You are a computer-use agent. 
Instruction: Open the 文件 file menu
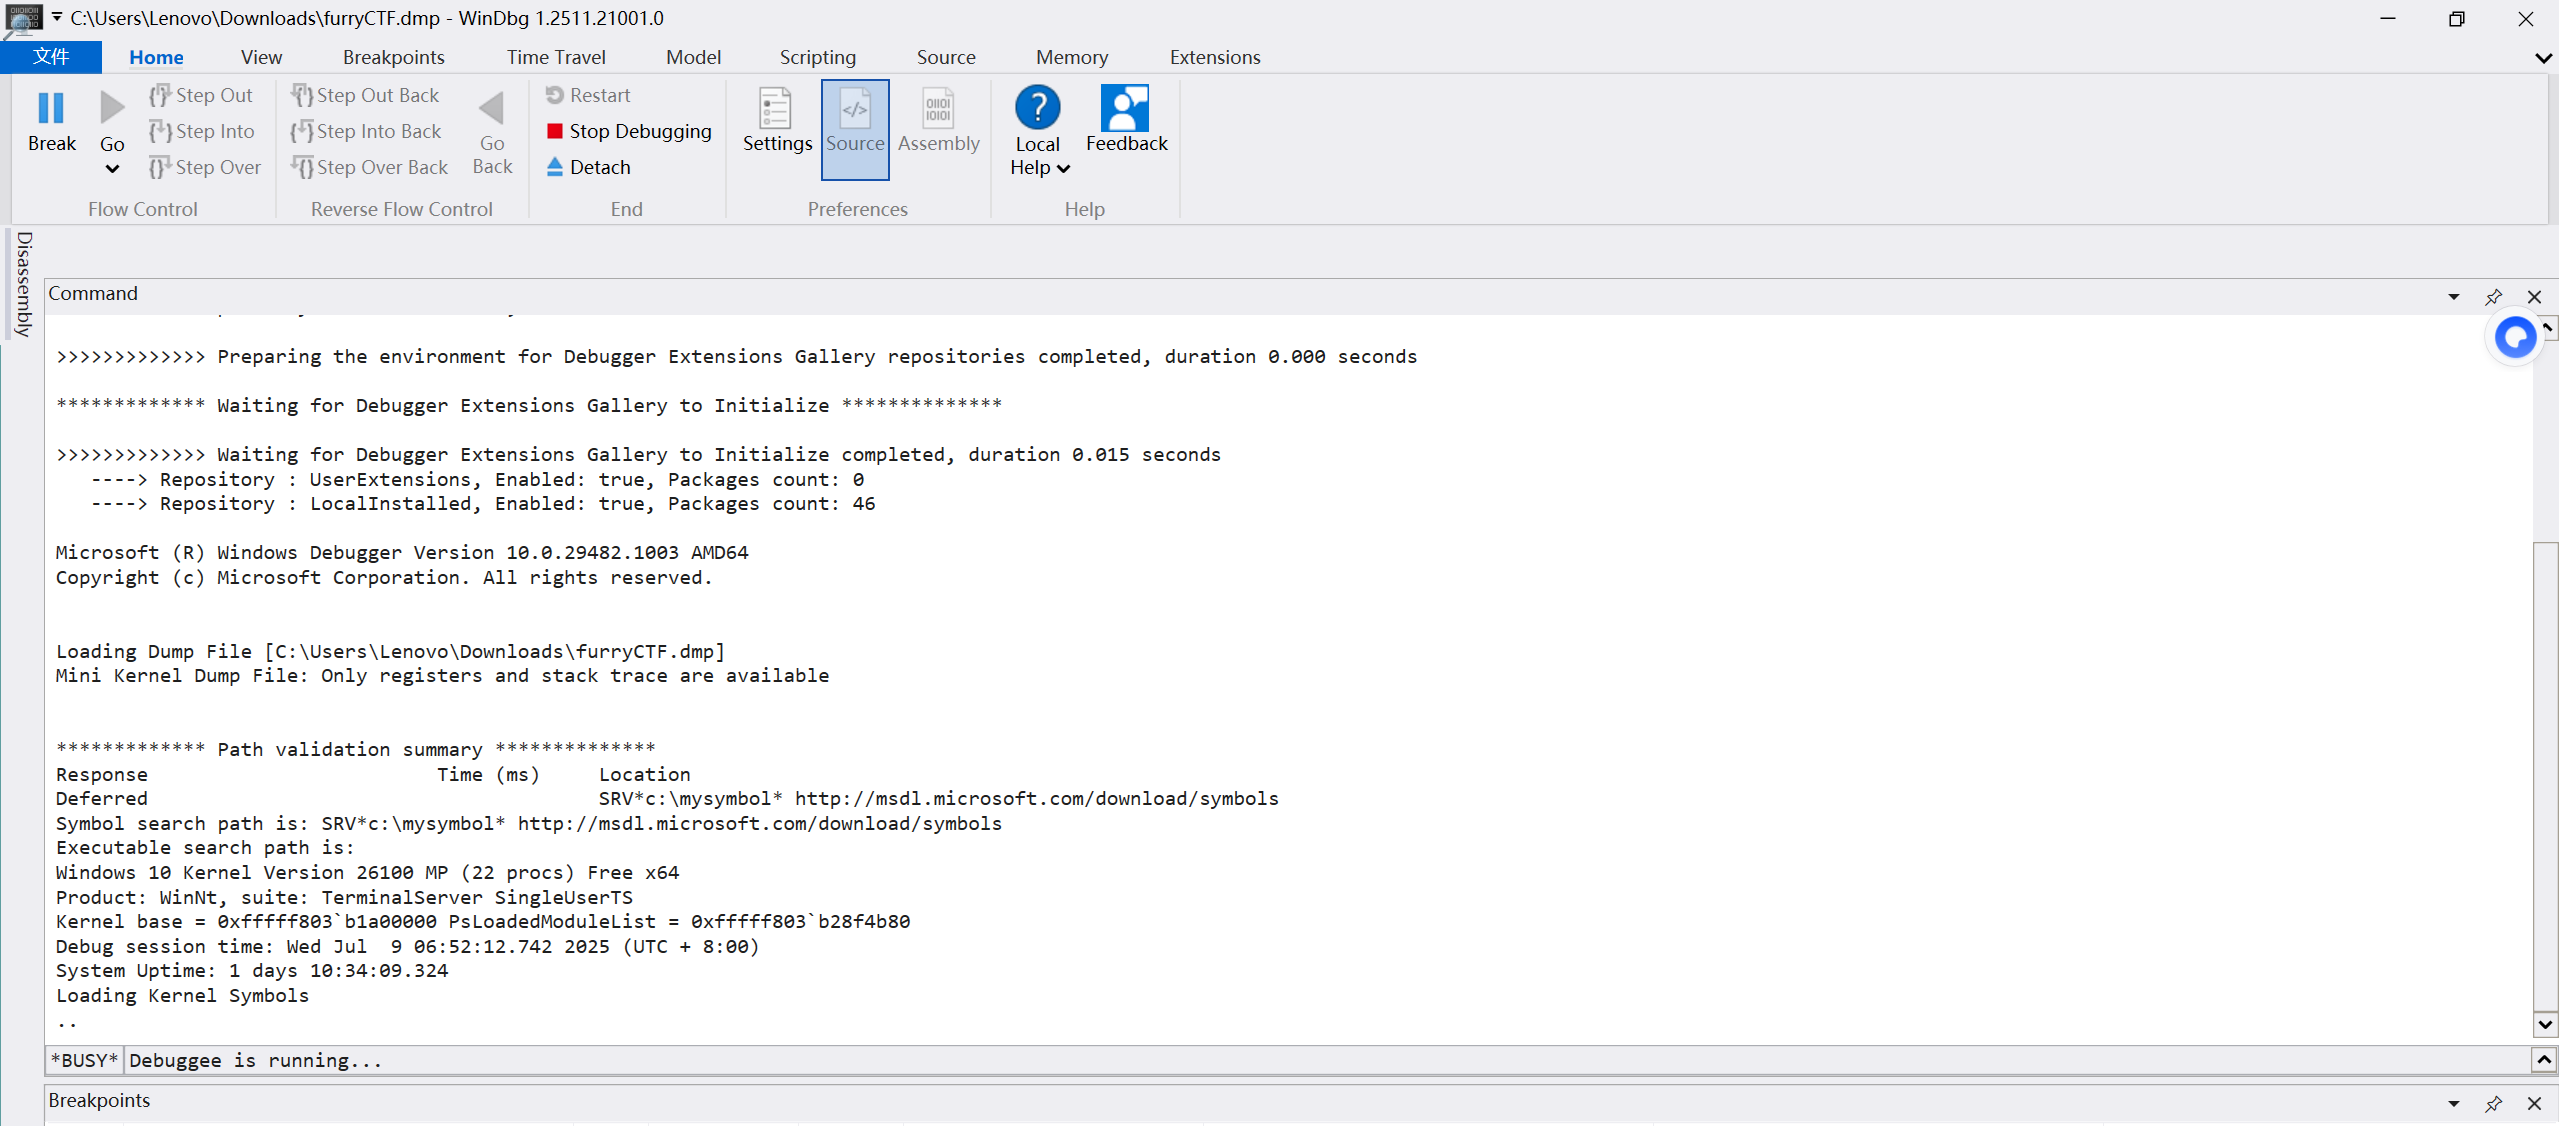click(51, 57)
